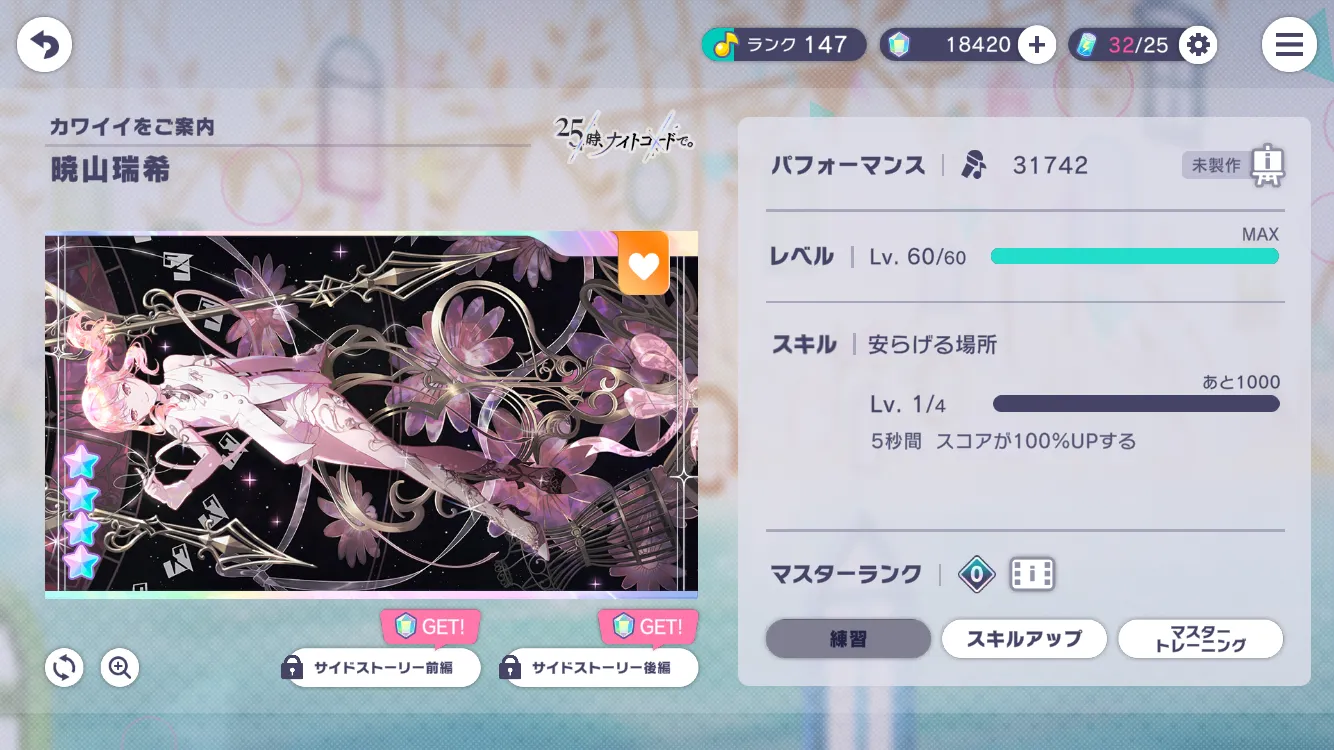The width and height of the screenshot is (1334, 750).
Task: Open locked サイドストーリー後編
Action: pyautogui.click(x=599, y=667)
